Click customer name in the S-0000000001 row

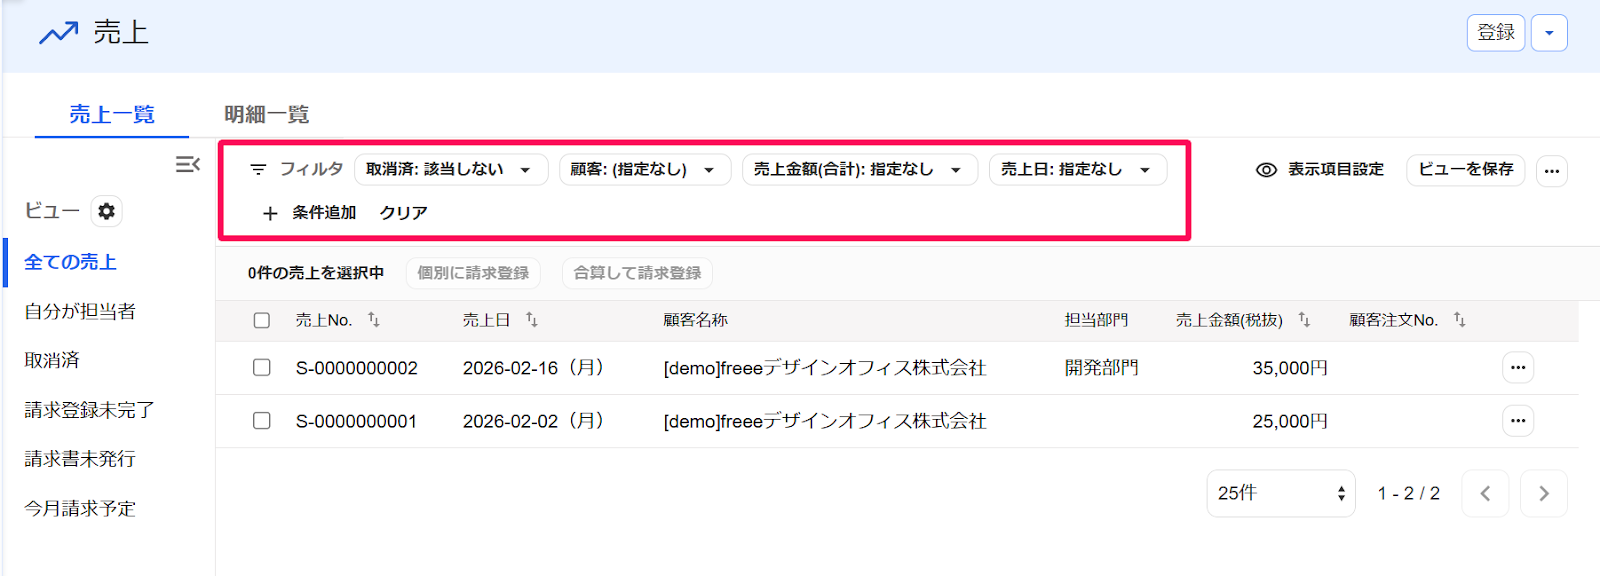tap(825, 421)
